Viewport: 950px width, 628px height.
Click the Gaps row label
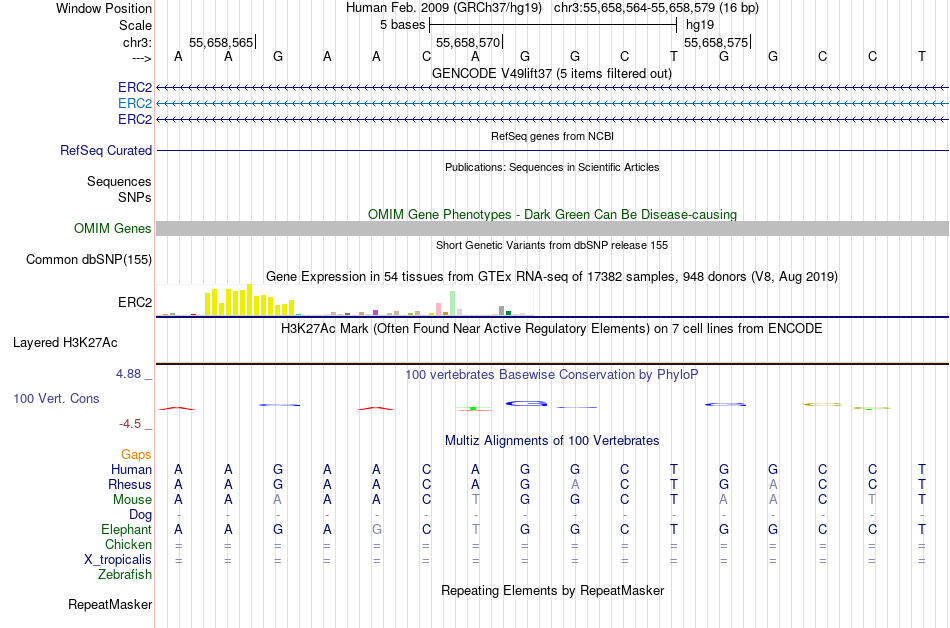pos(136,454)
